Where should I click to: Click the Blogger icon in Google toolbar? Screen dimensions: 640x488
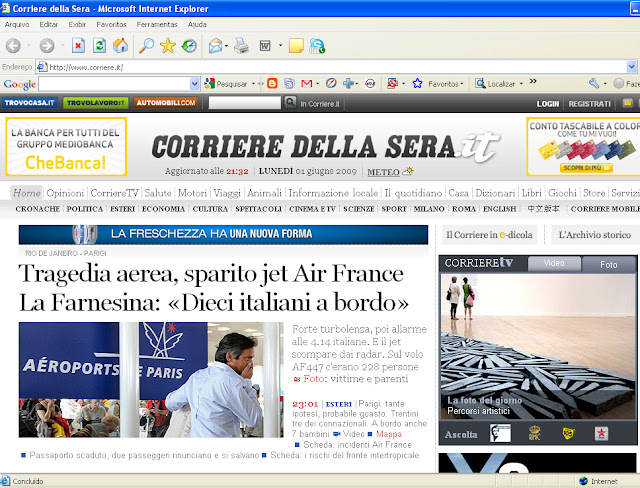pos(272,83)
